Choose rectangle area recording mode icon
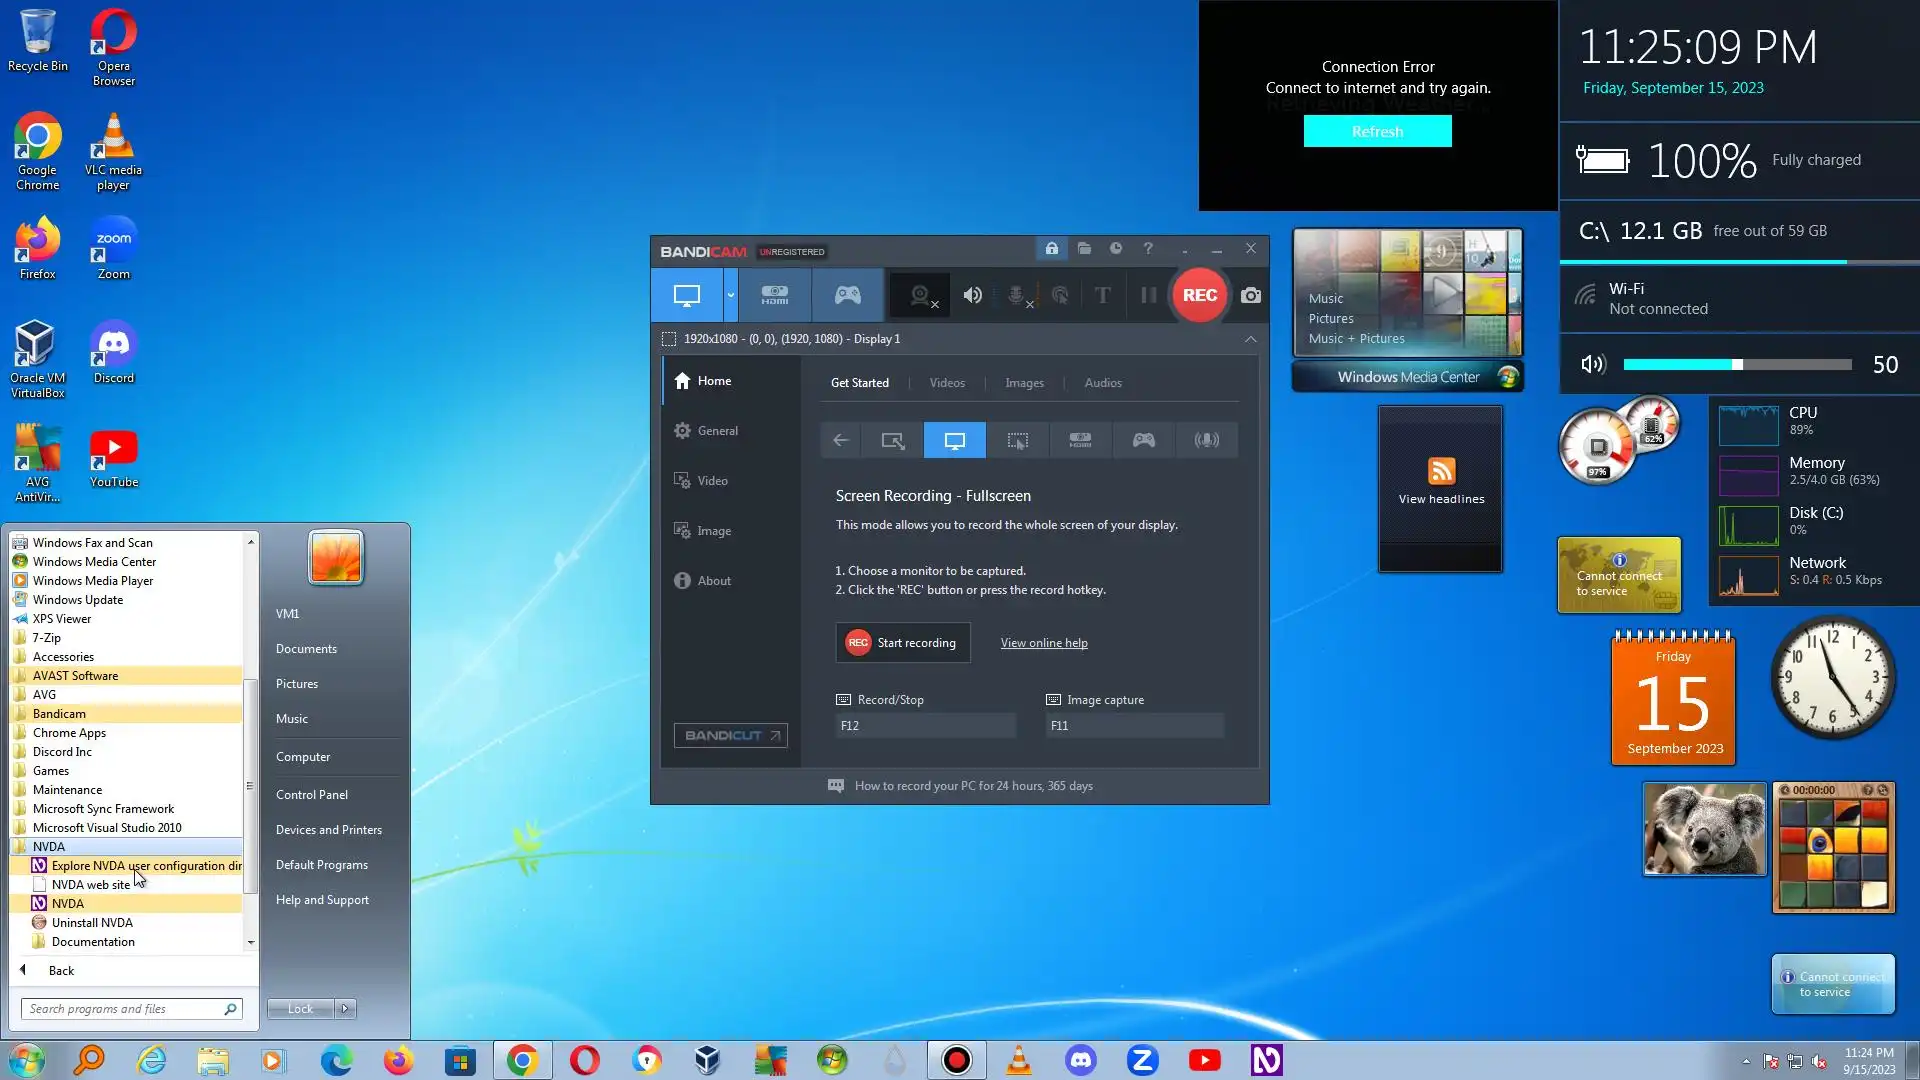The height and width of the screenshot is (1080, 1920). tap(892, 440)
